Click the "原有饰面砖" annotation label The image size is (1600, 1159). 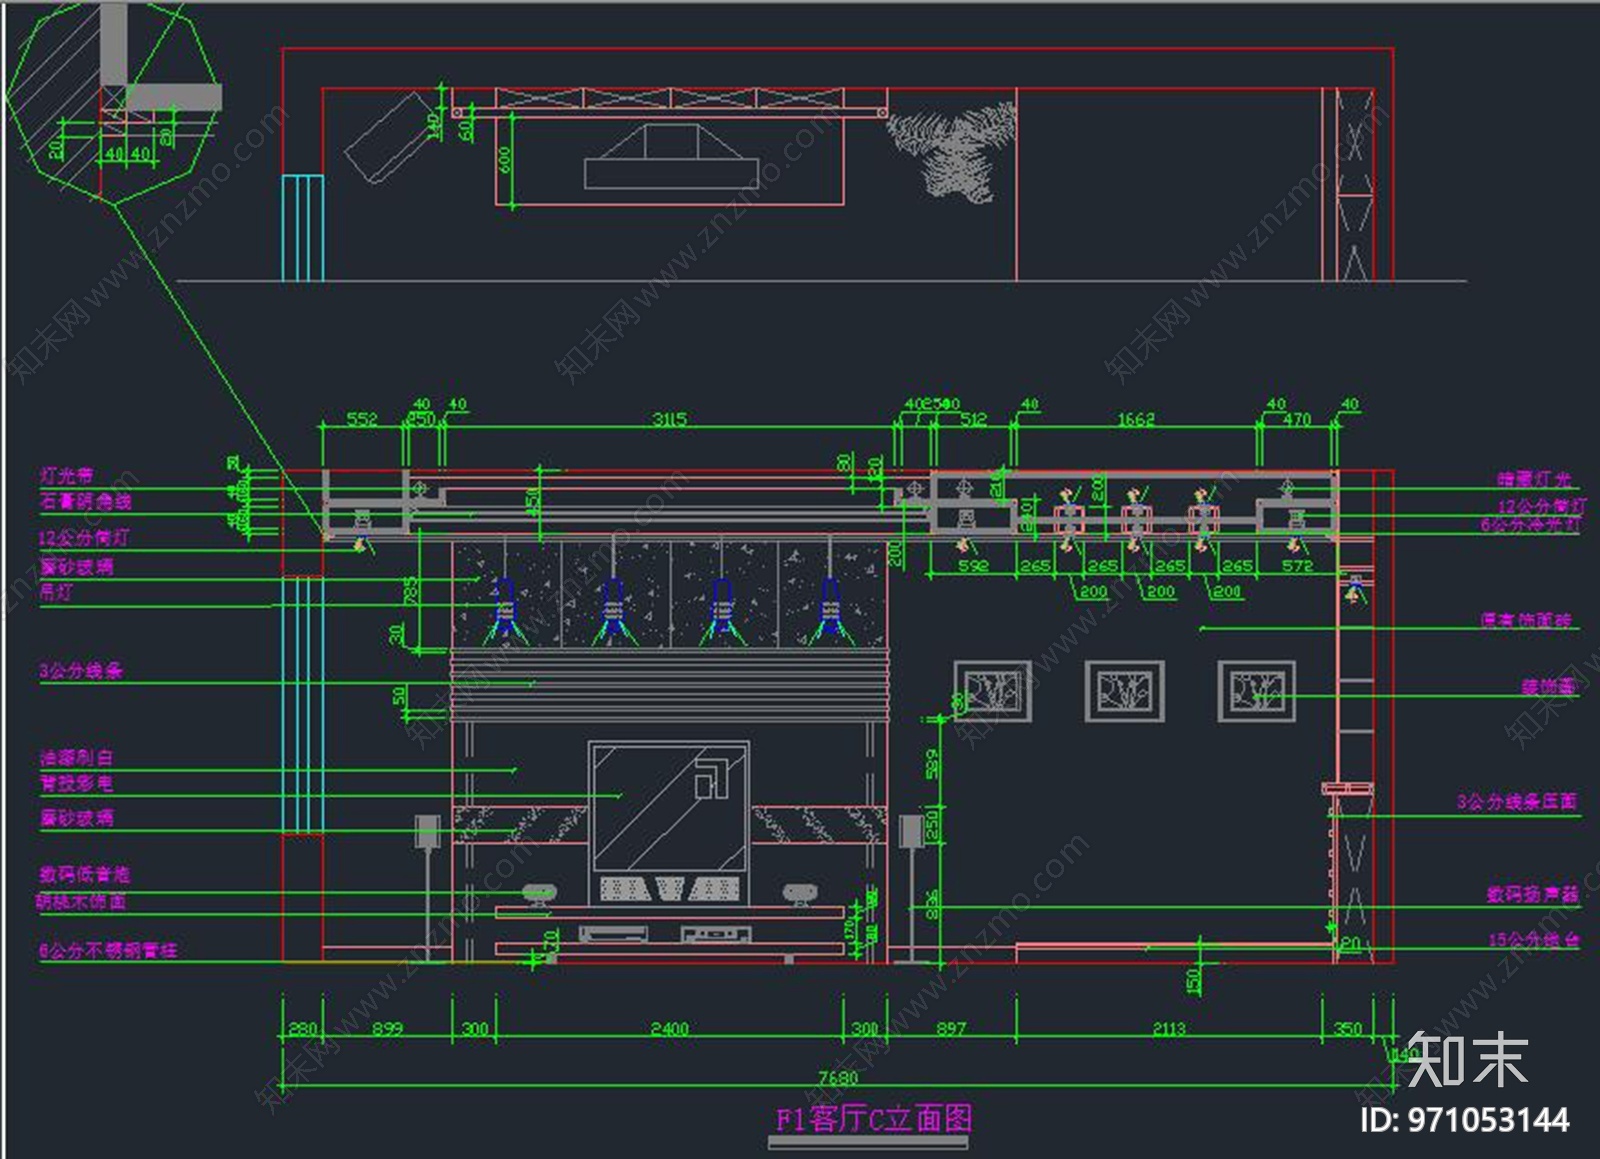coord(1526,620)
